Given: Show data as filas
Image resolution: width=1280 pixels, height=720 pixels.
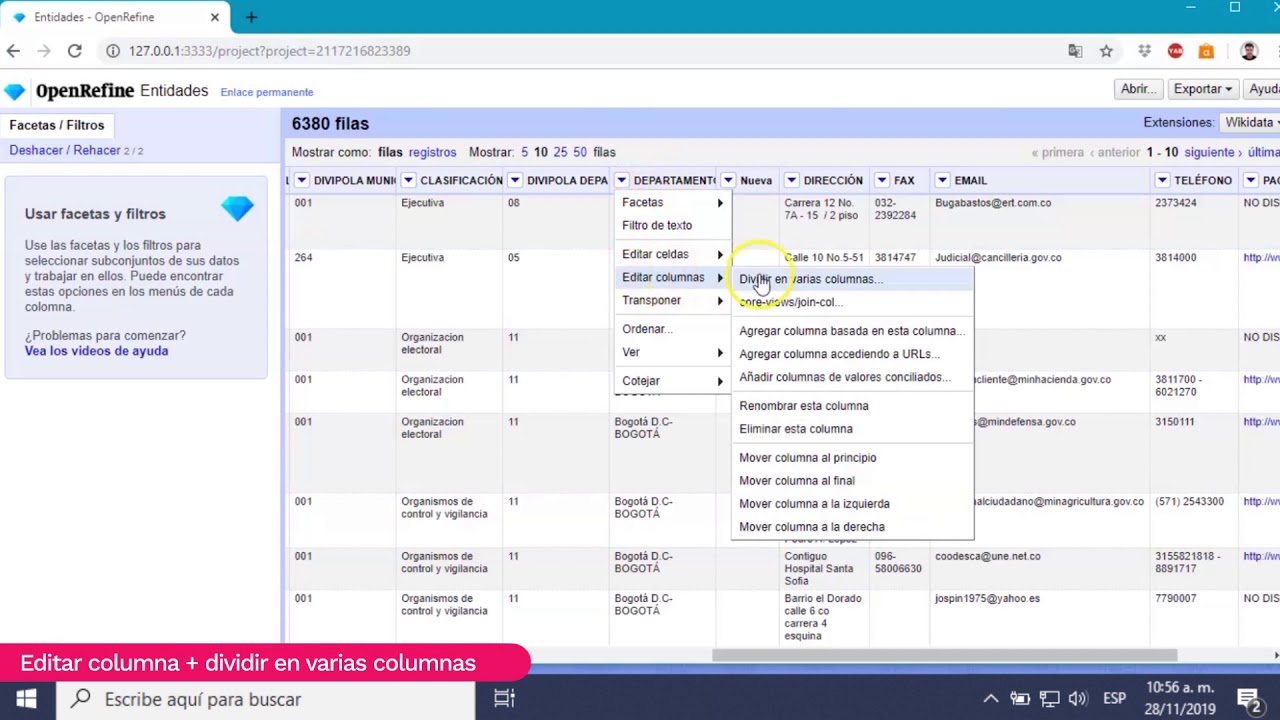Looking at the screenshot, I should [390, 152].
